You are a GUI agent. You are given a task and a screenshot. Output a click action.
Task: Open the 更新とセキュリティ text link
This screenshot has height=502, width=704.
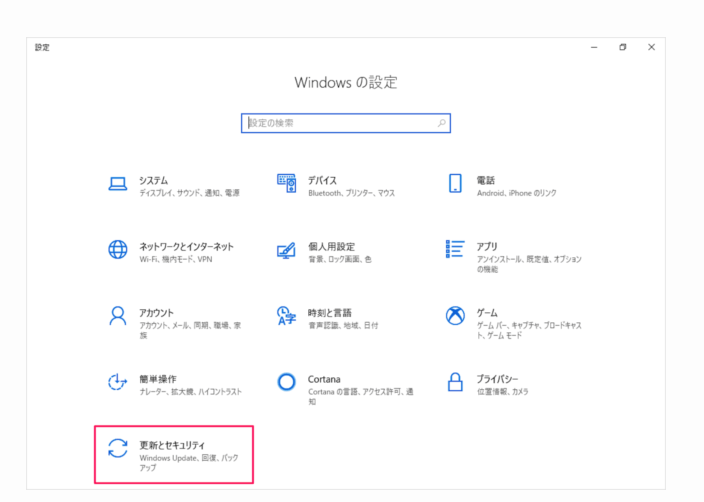pos(172,443)
